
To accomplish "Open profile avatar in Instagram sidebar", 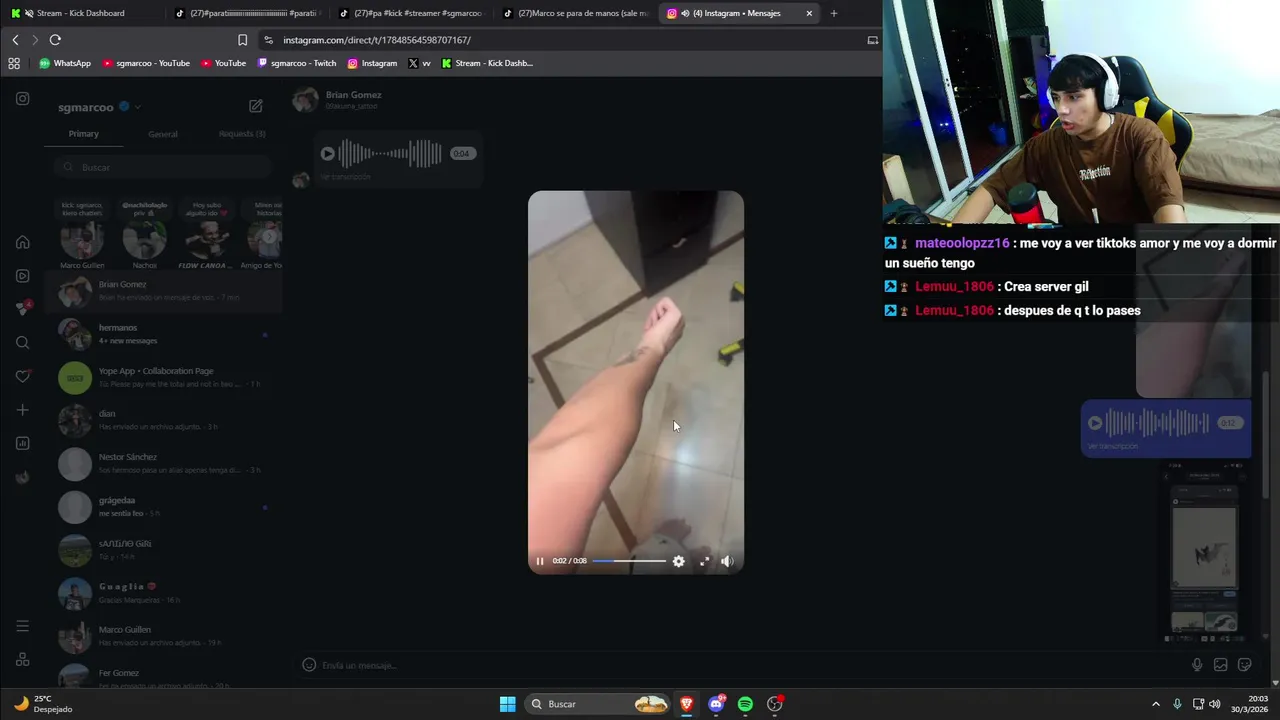I will 22,477.
